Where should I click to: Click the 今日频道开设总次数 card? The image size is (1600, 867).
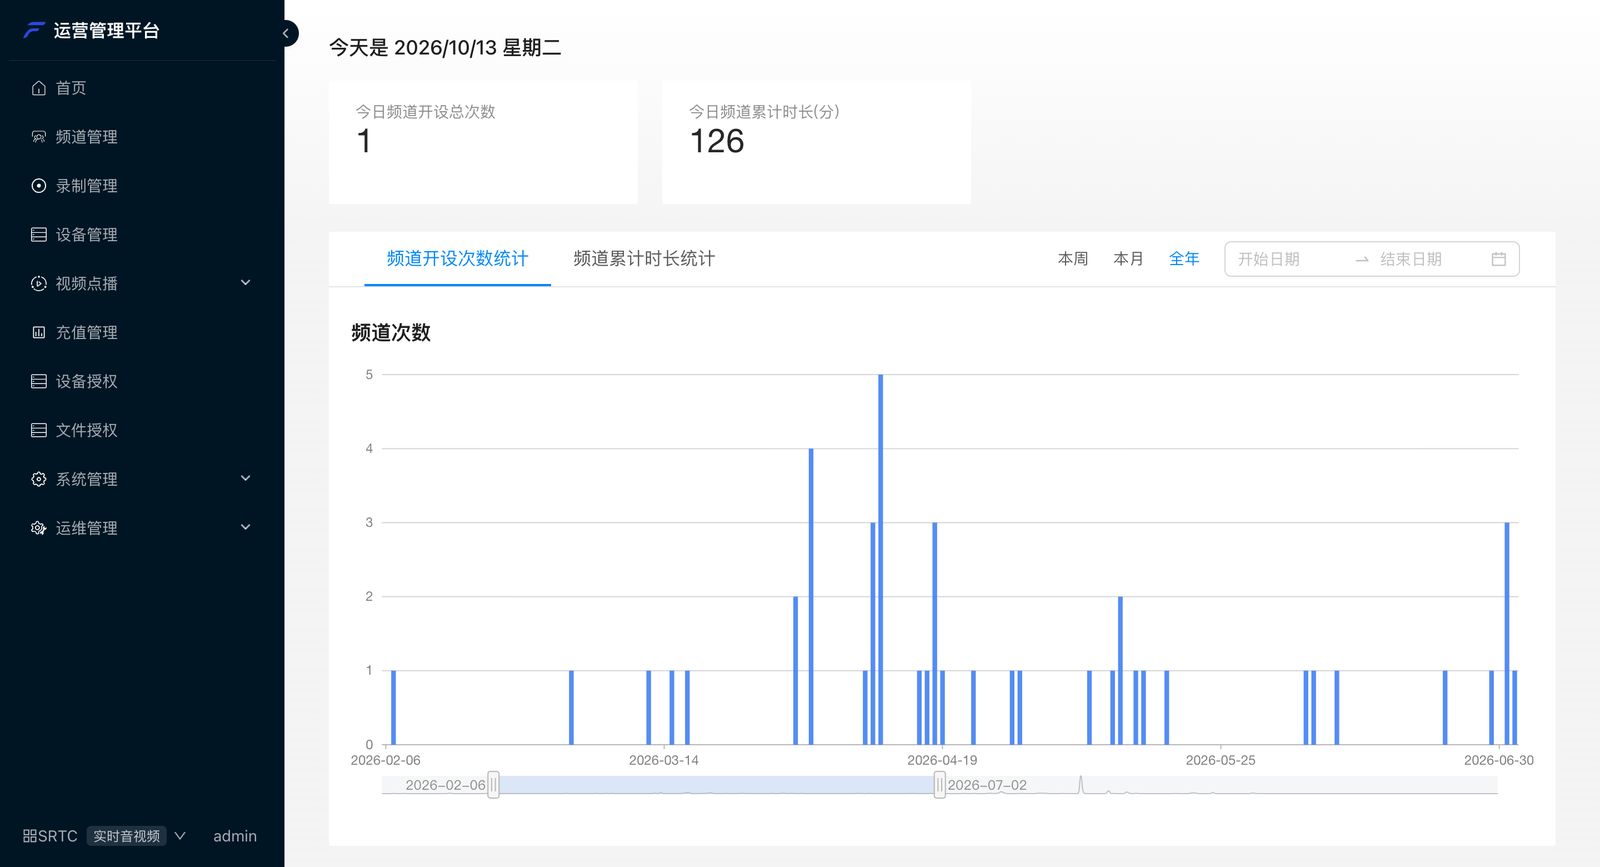click(x=483, y=142)
